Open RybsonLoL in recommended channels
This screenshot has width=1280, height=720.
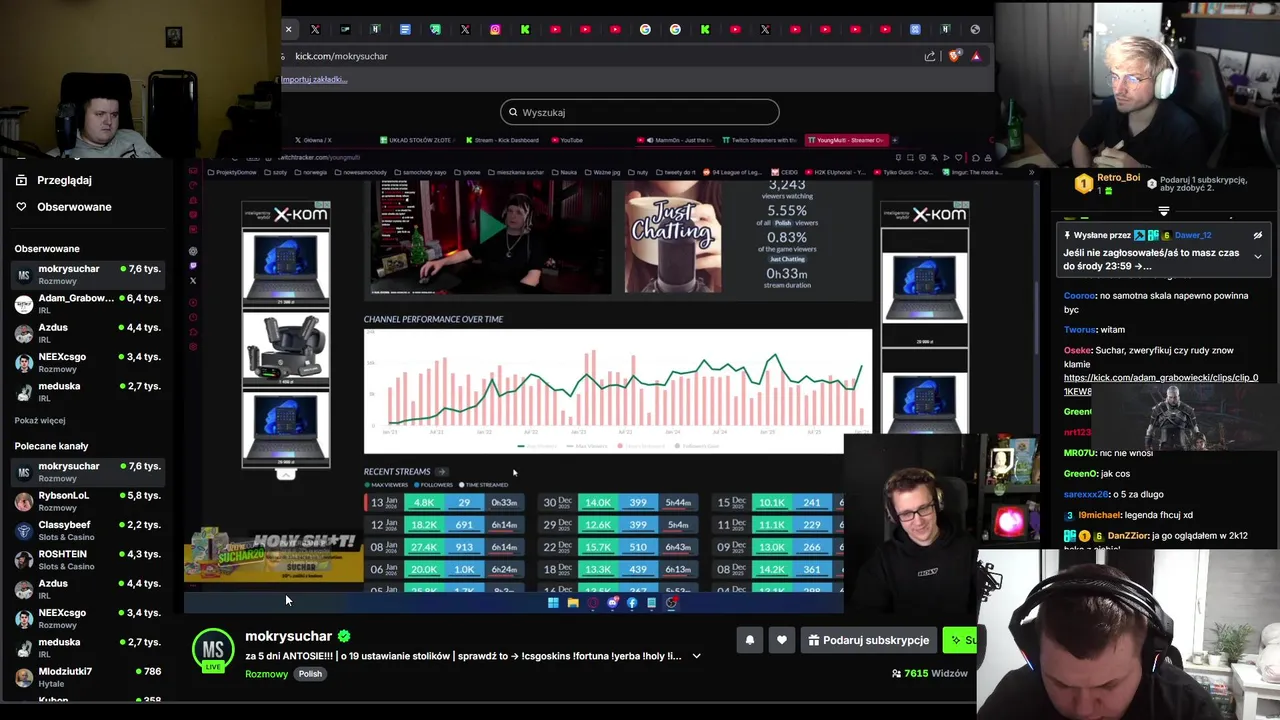(x=88, y=501)
